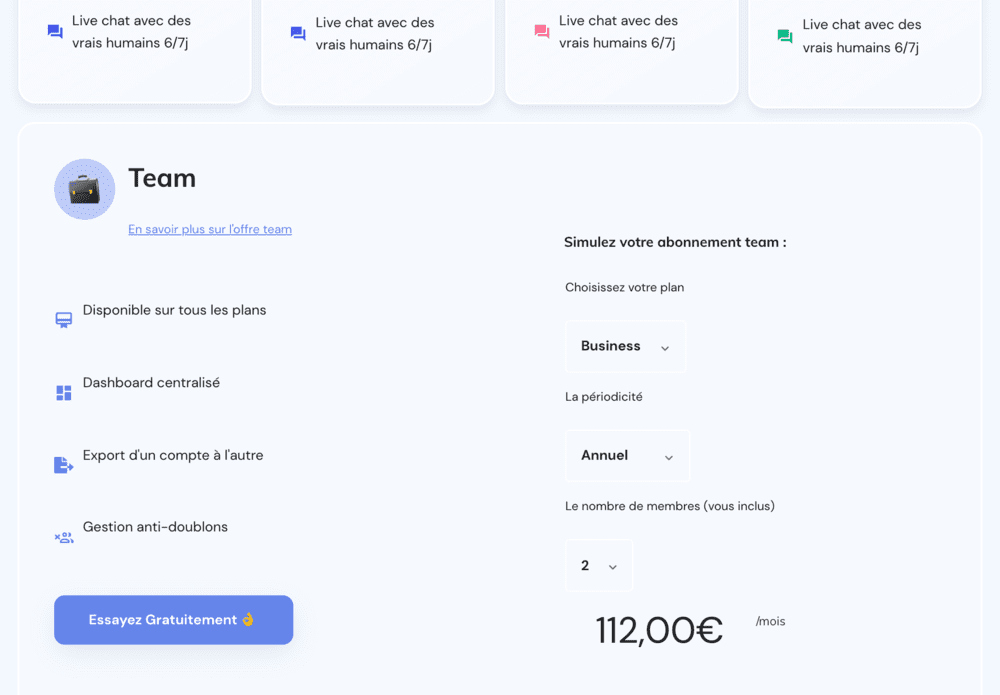
Task: Select the "Simulez votre abonnement team" heading
Action: pyautogui.click(x=675, y=242)
